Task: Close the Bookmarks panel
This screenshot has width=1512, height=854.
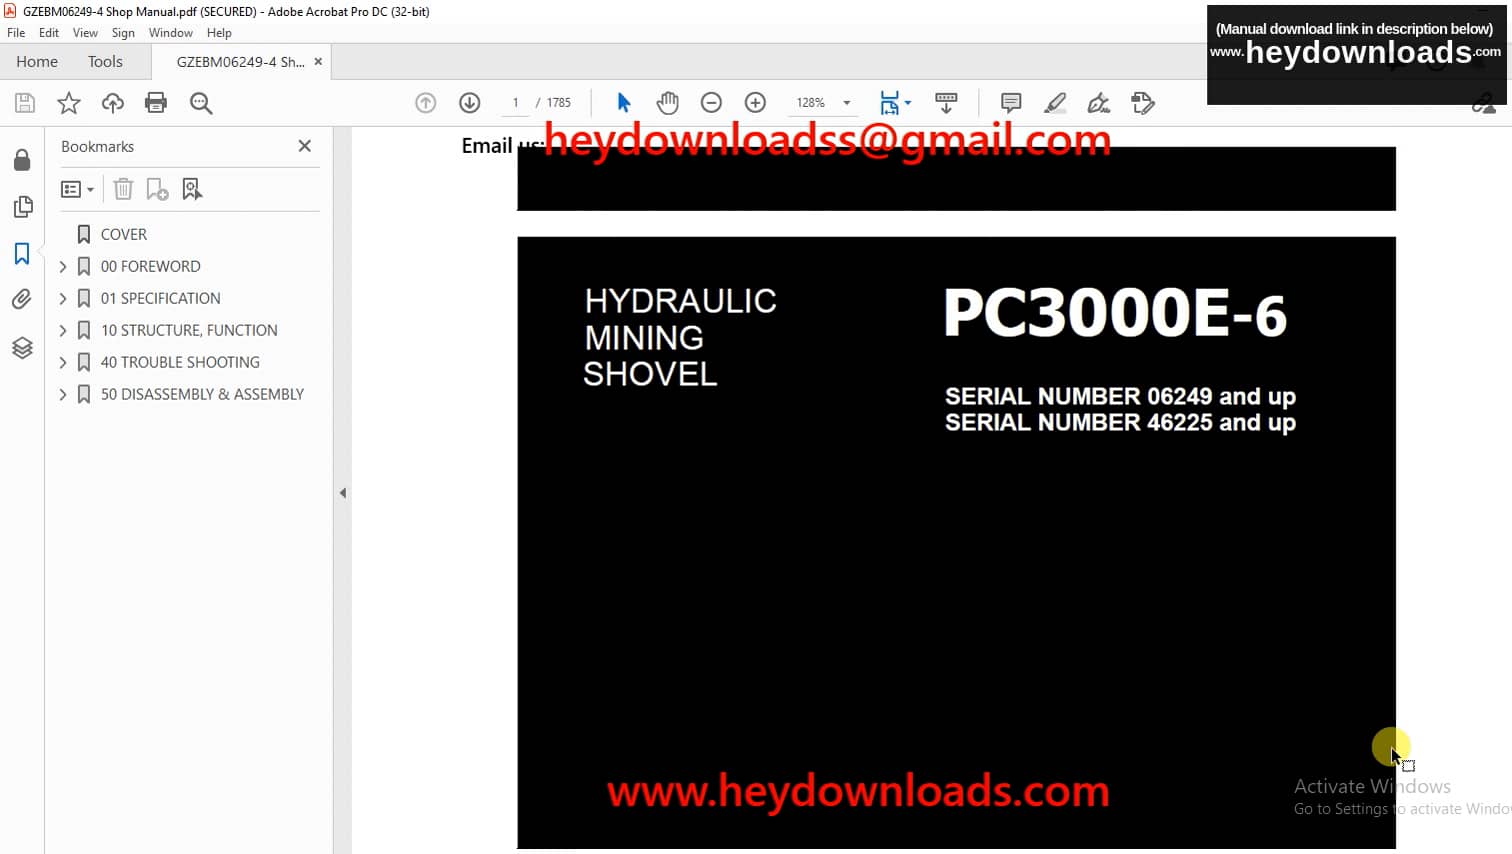Action: [305, 146]
